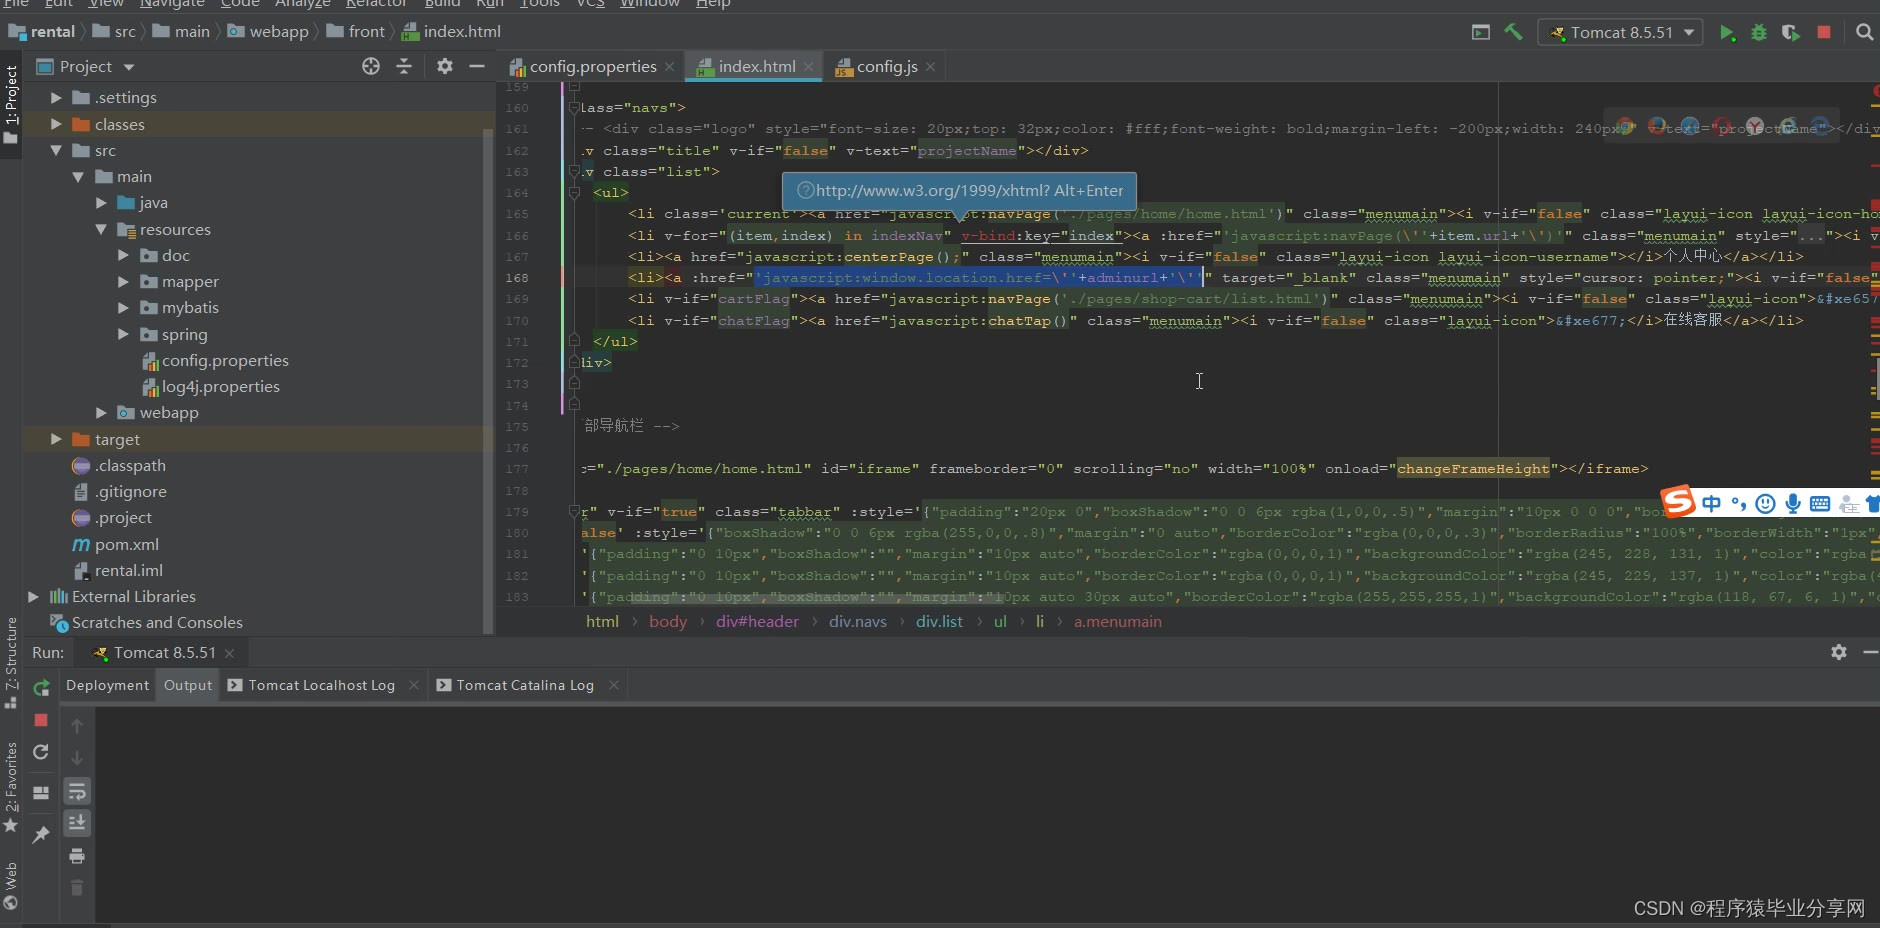The height and width of the screenshot is (928, 1880).
Task: Click the div#header breadcrumb
Action: [x=757, y=621]
